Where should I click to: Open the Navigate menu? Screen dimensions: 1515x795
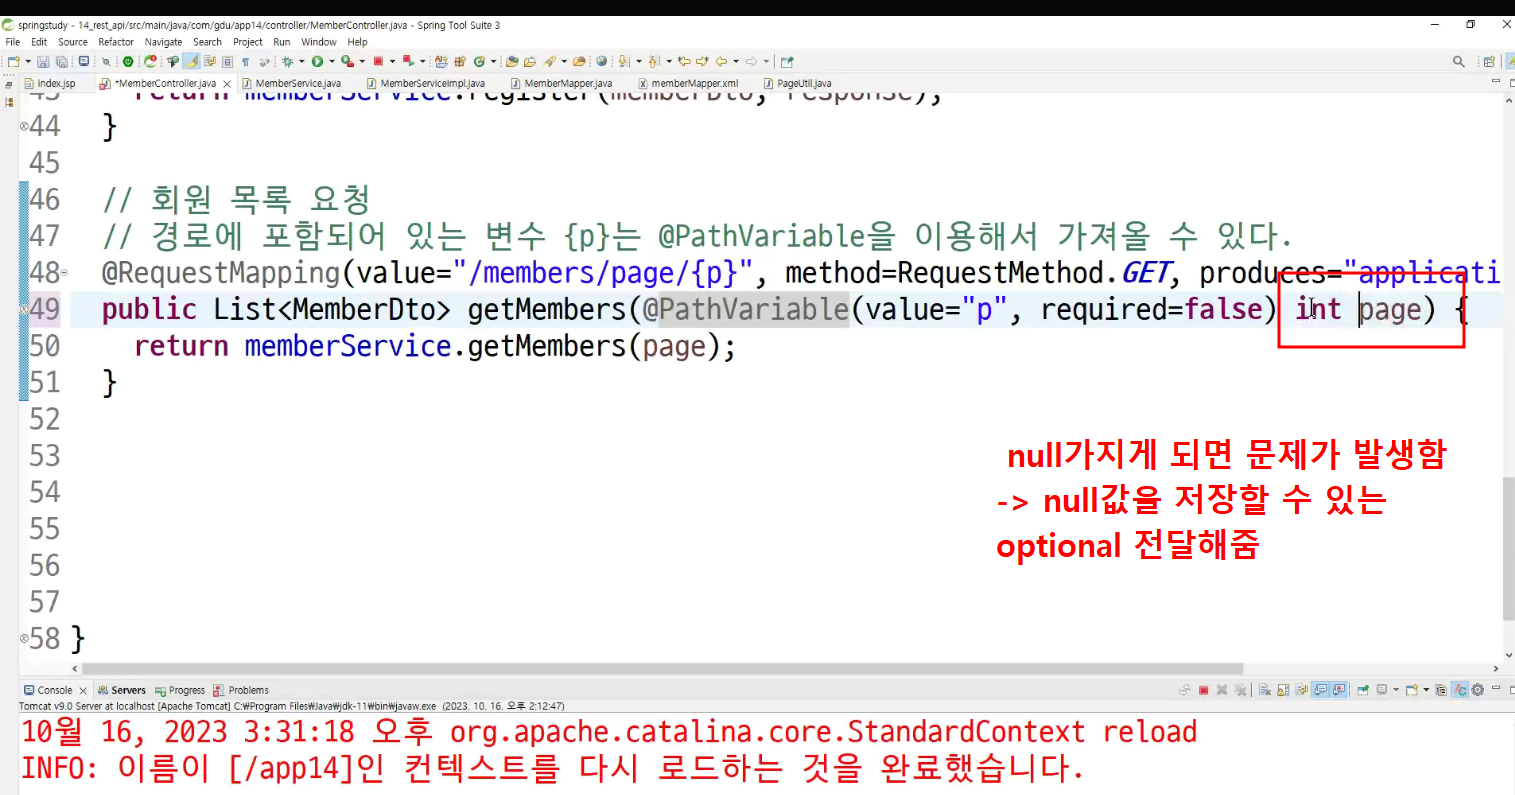point(163,42)
